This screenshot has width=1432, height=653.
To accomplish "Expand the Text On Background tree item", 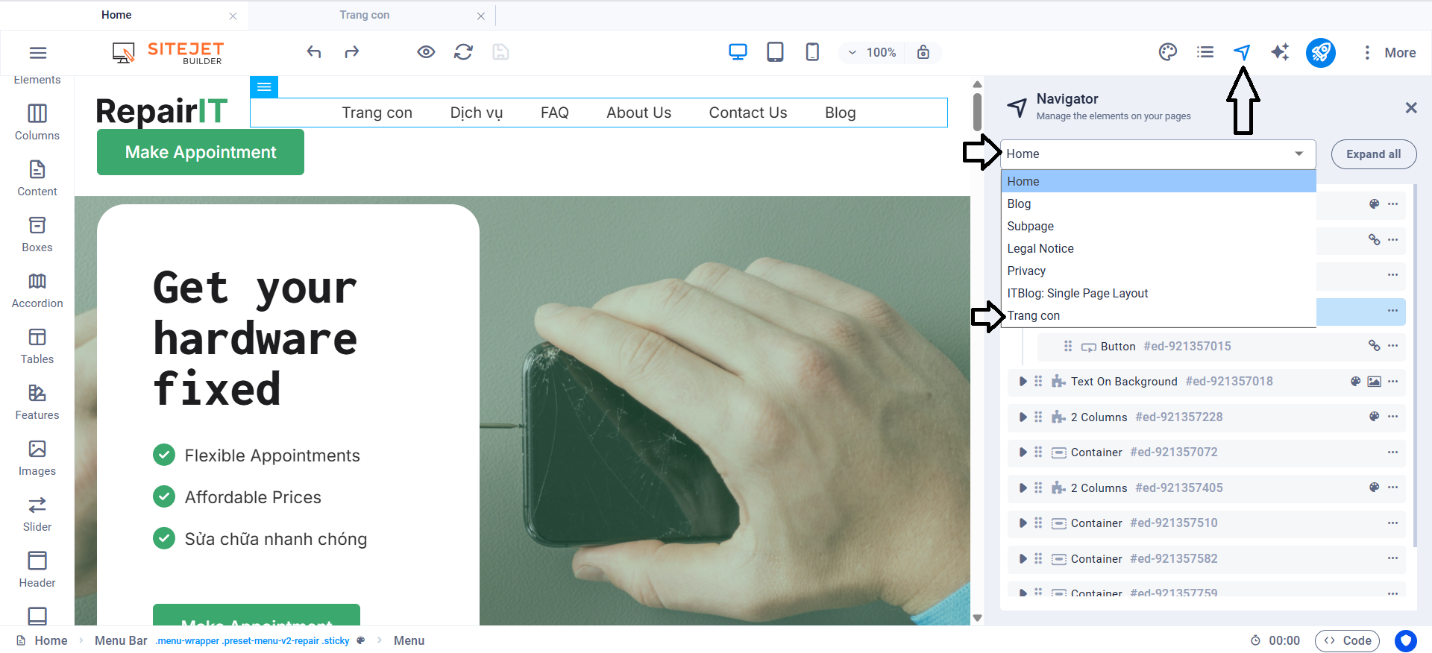I will 1022,381.
